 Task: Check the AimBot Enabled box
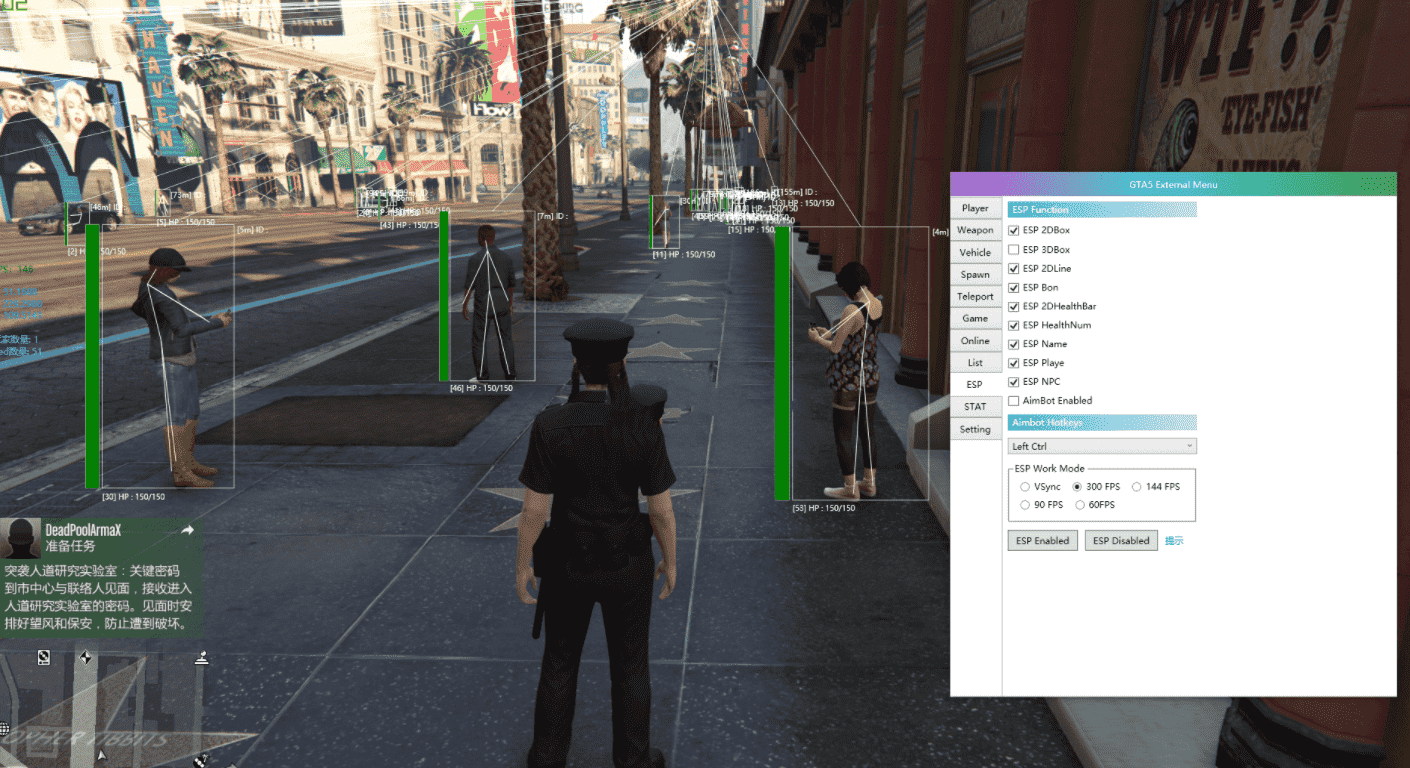point(1014,401)
